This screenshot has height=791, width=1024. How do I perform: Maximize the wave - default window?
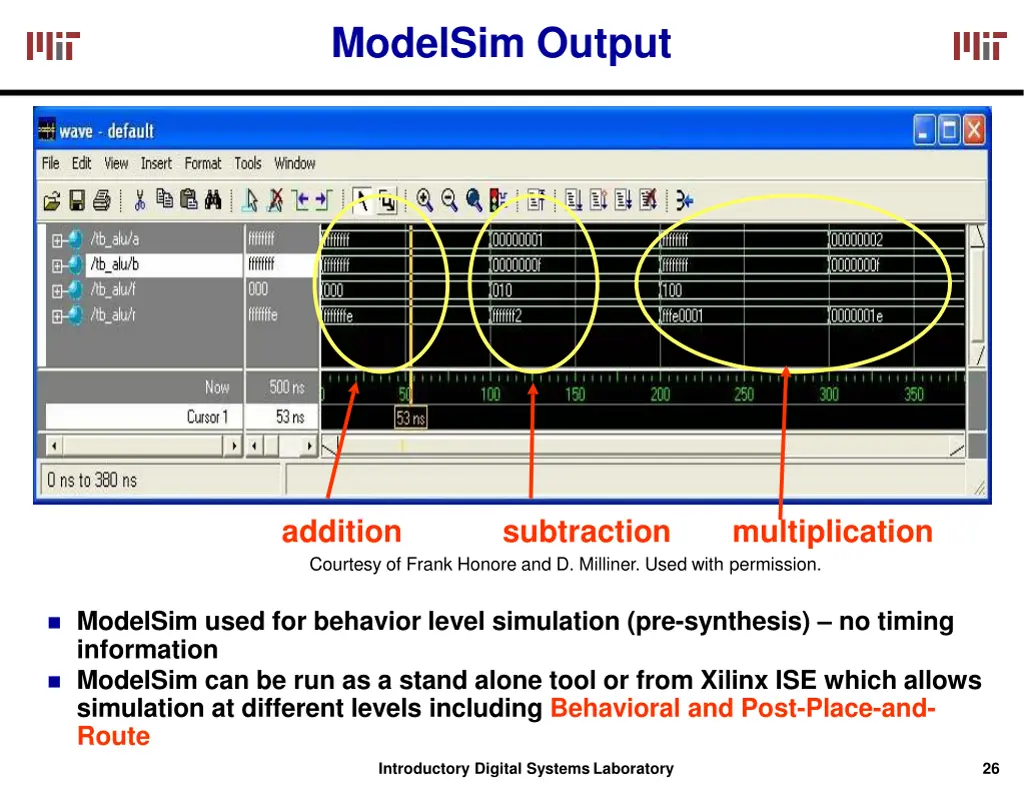(949, 130)
